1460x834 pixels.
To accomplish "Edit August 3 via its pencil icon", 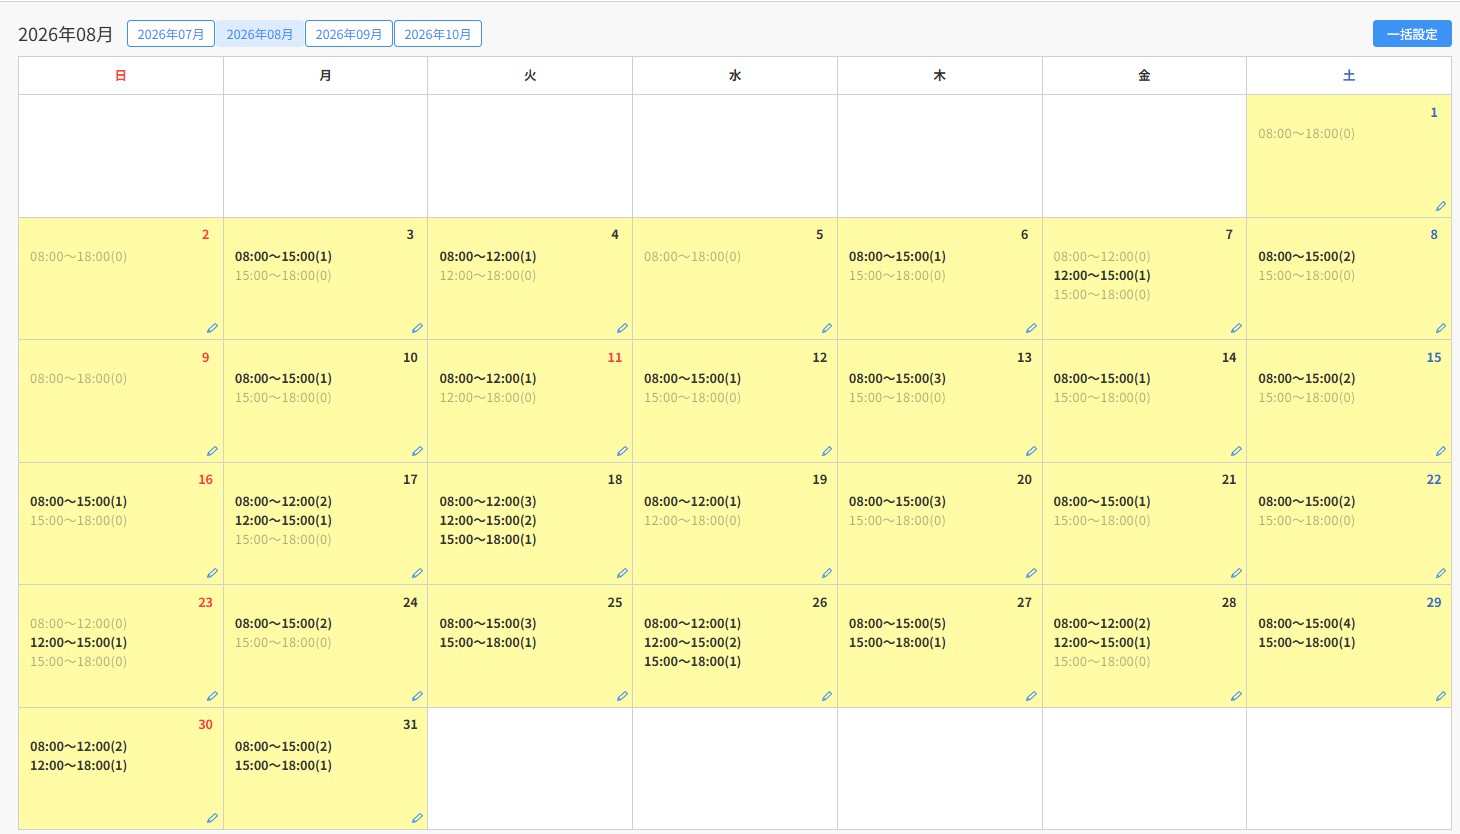I will [x=417, y=328].
